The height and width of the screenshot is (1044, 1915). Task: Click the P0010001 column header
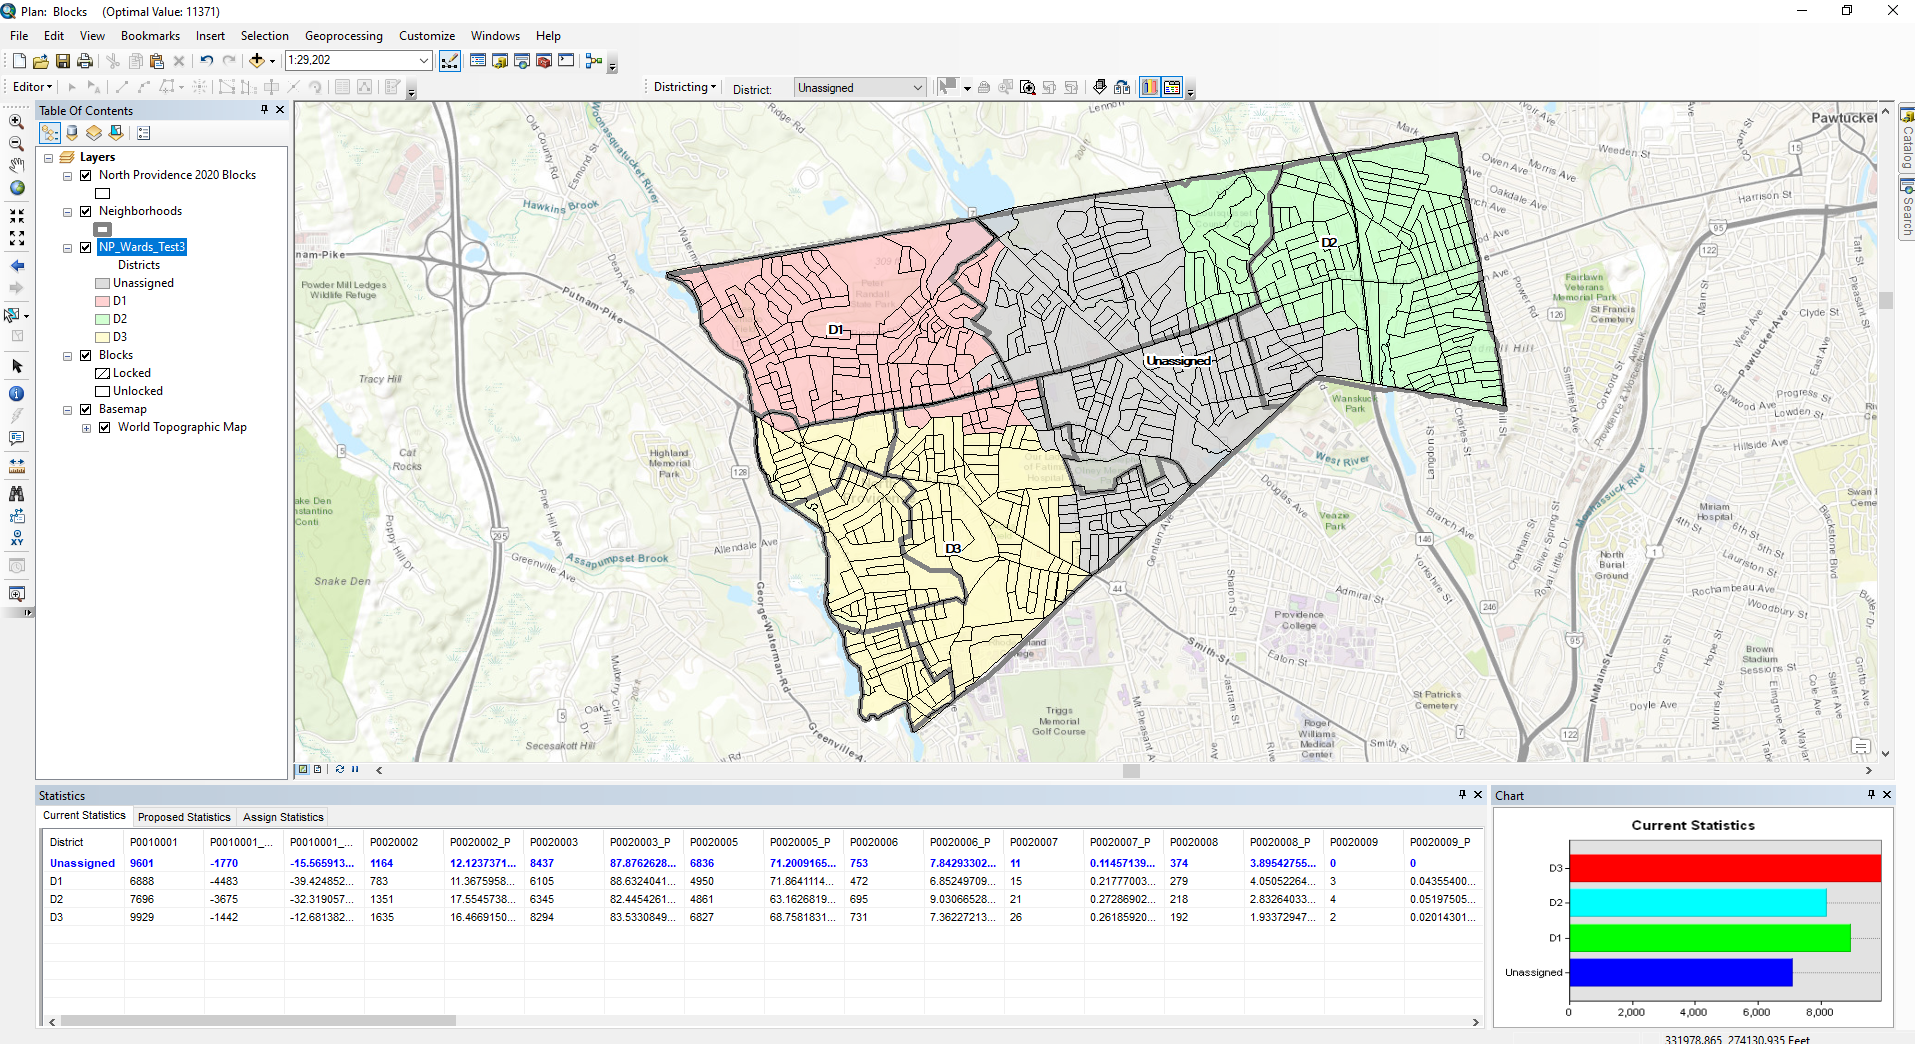(164, 842)
